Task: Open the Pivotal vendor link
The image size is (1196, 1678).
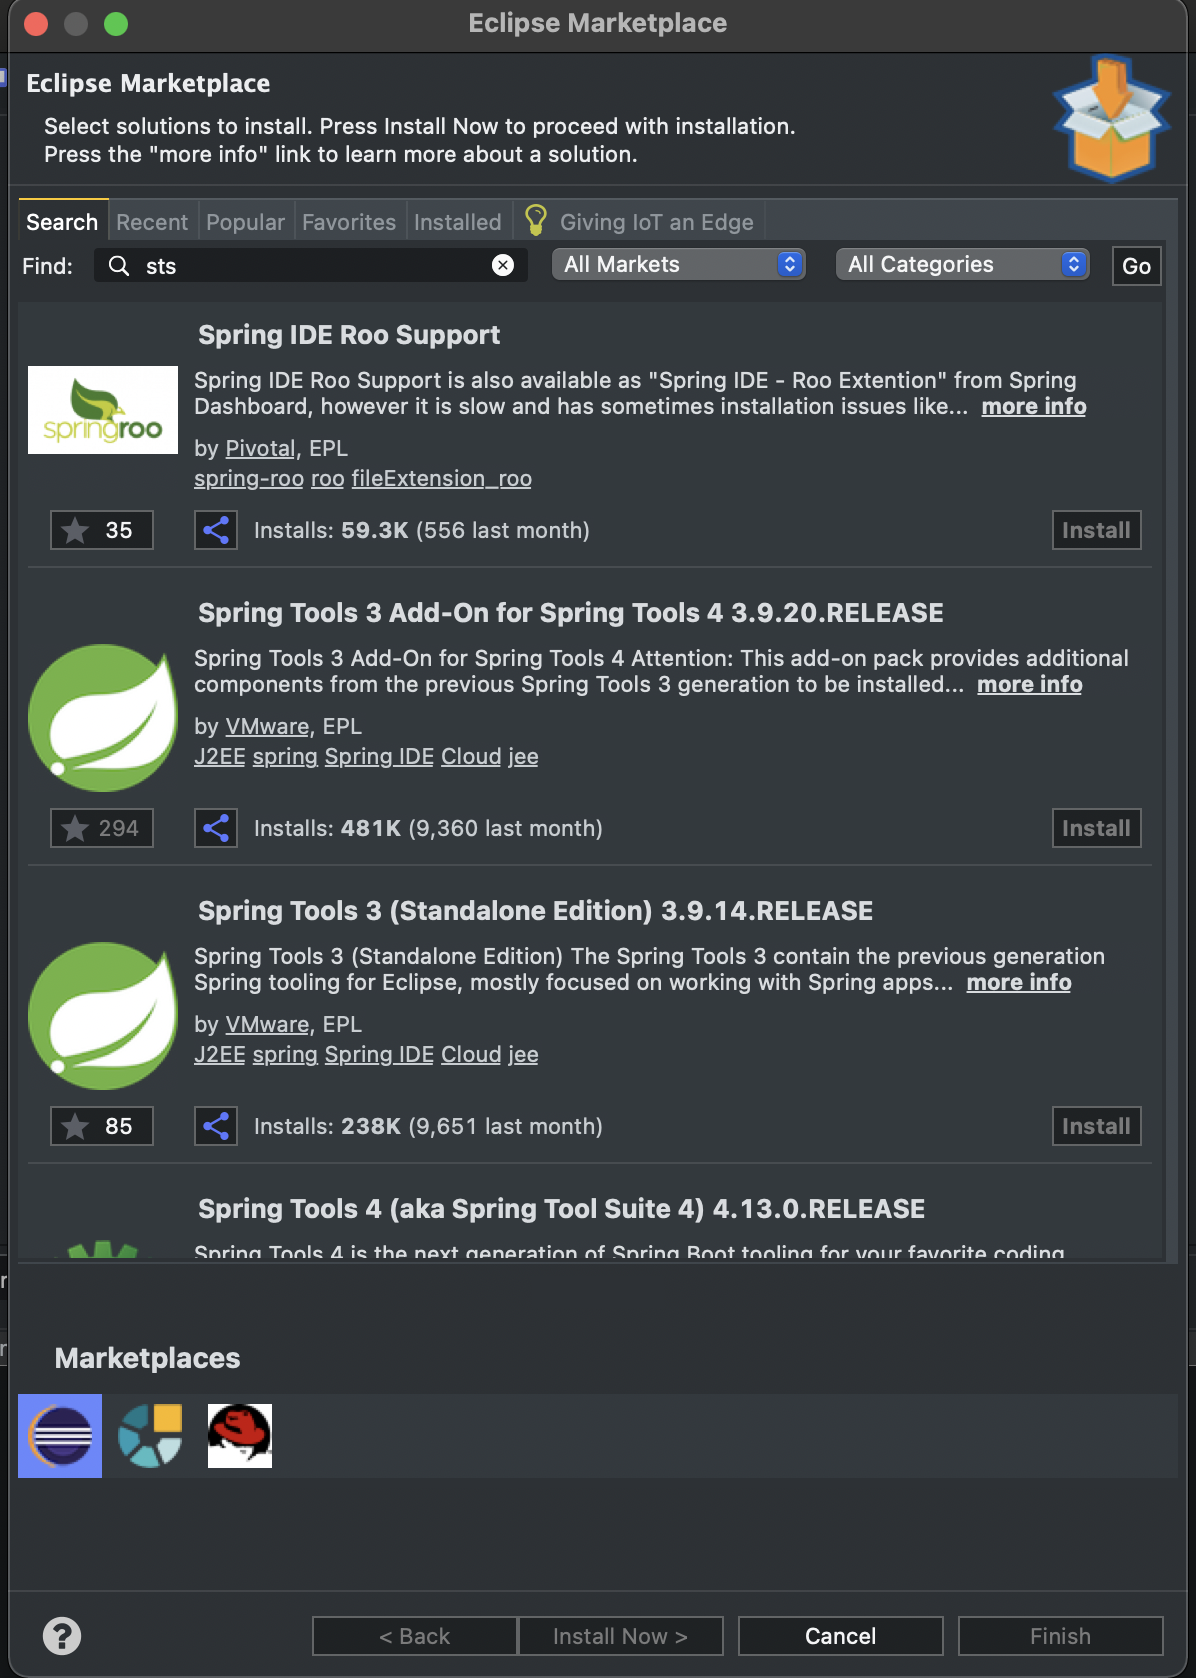Action: [x=260, y=448]
